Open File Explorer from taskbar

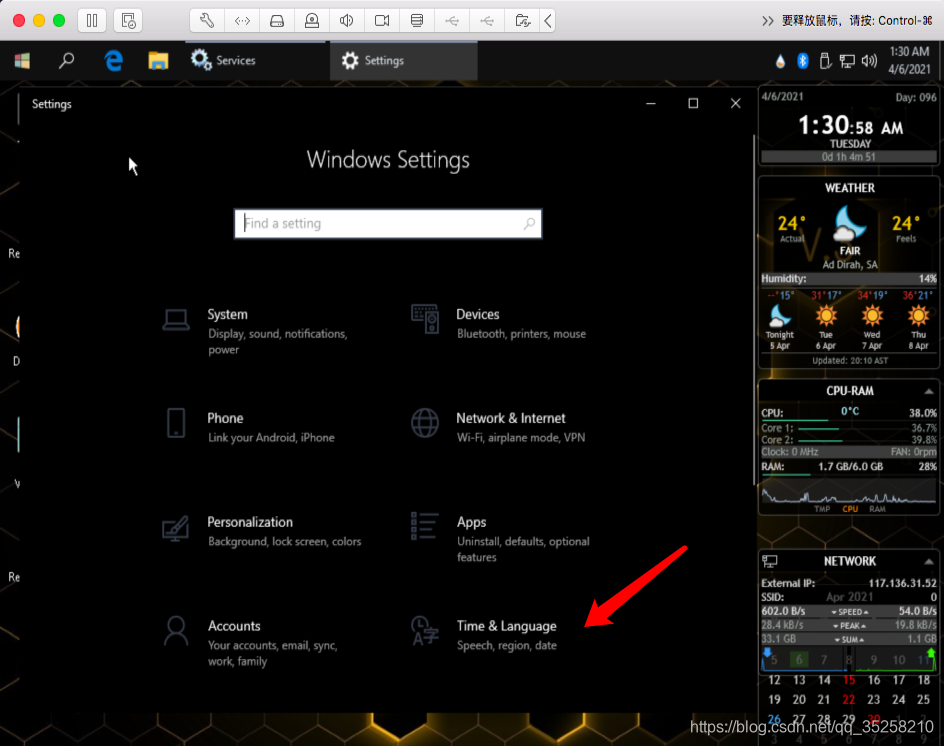tap(158, 60)
